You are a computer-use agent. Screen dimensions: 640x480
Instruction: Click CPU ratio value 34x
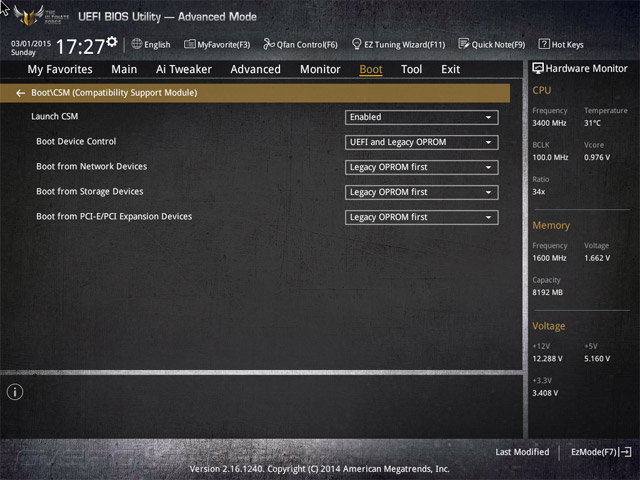[539, 191]
